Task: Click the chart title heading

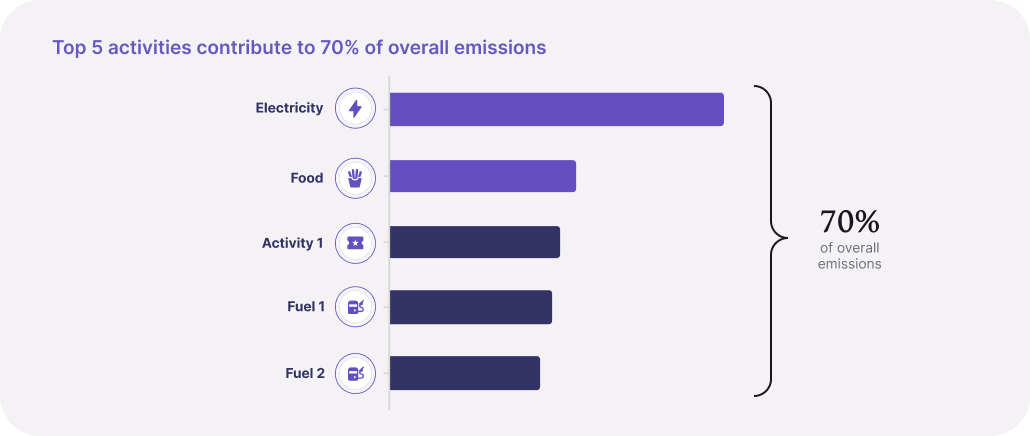Action: [299, 48]
